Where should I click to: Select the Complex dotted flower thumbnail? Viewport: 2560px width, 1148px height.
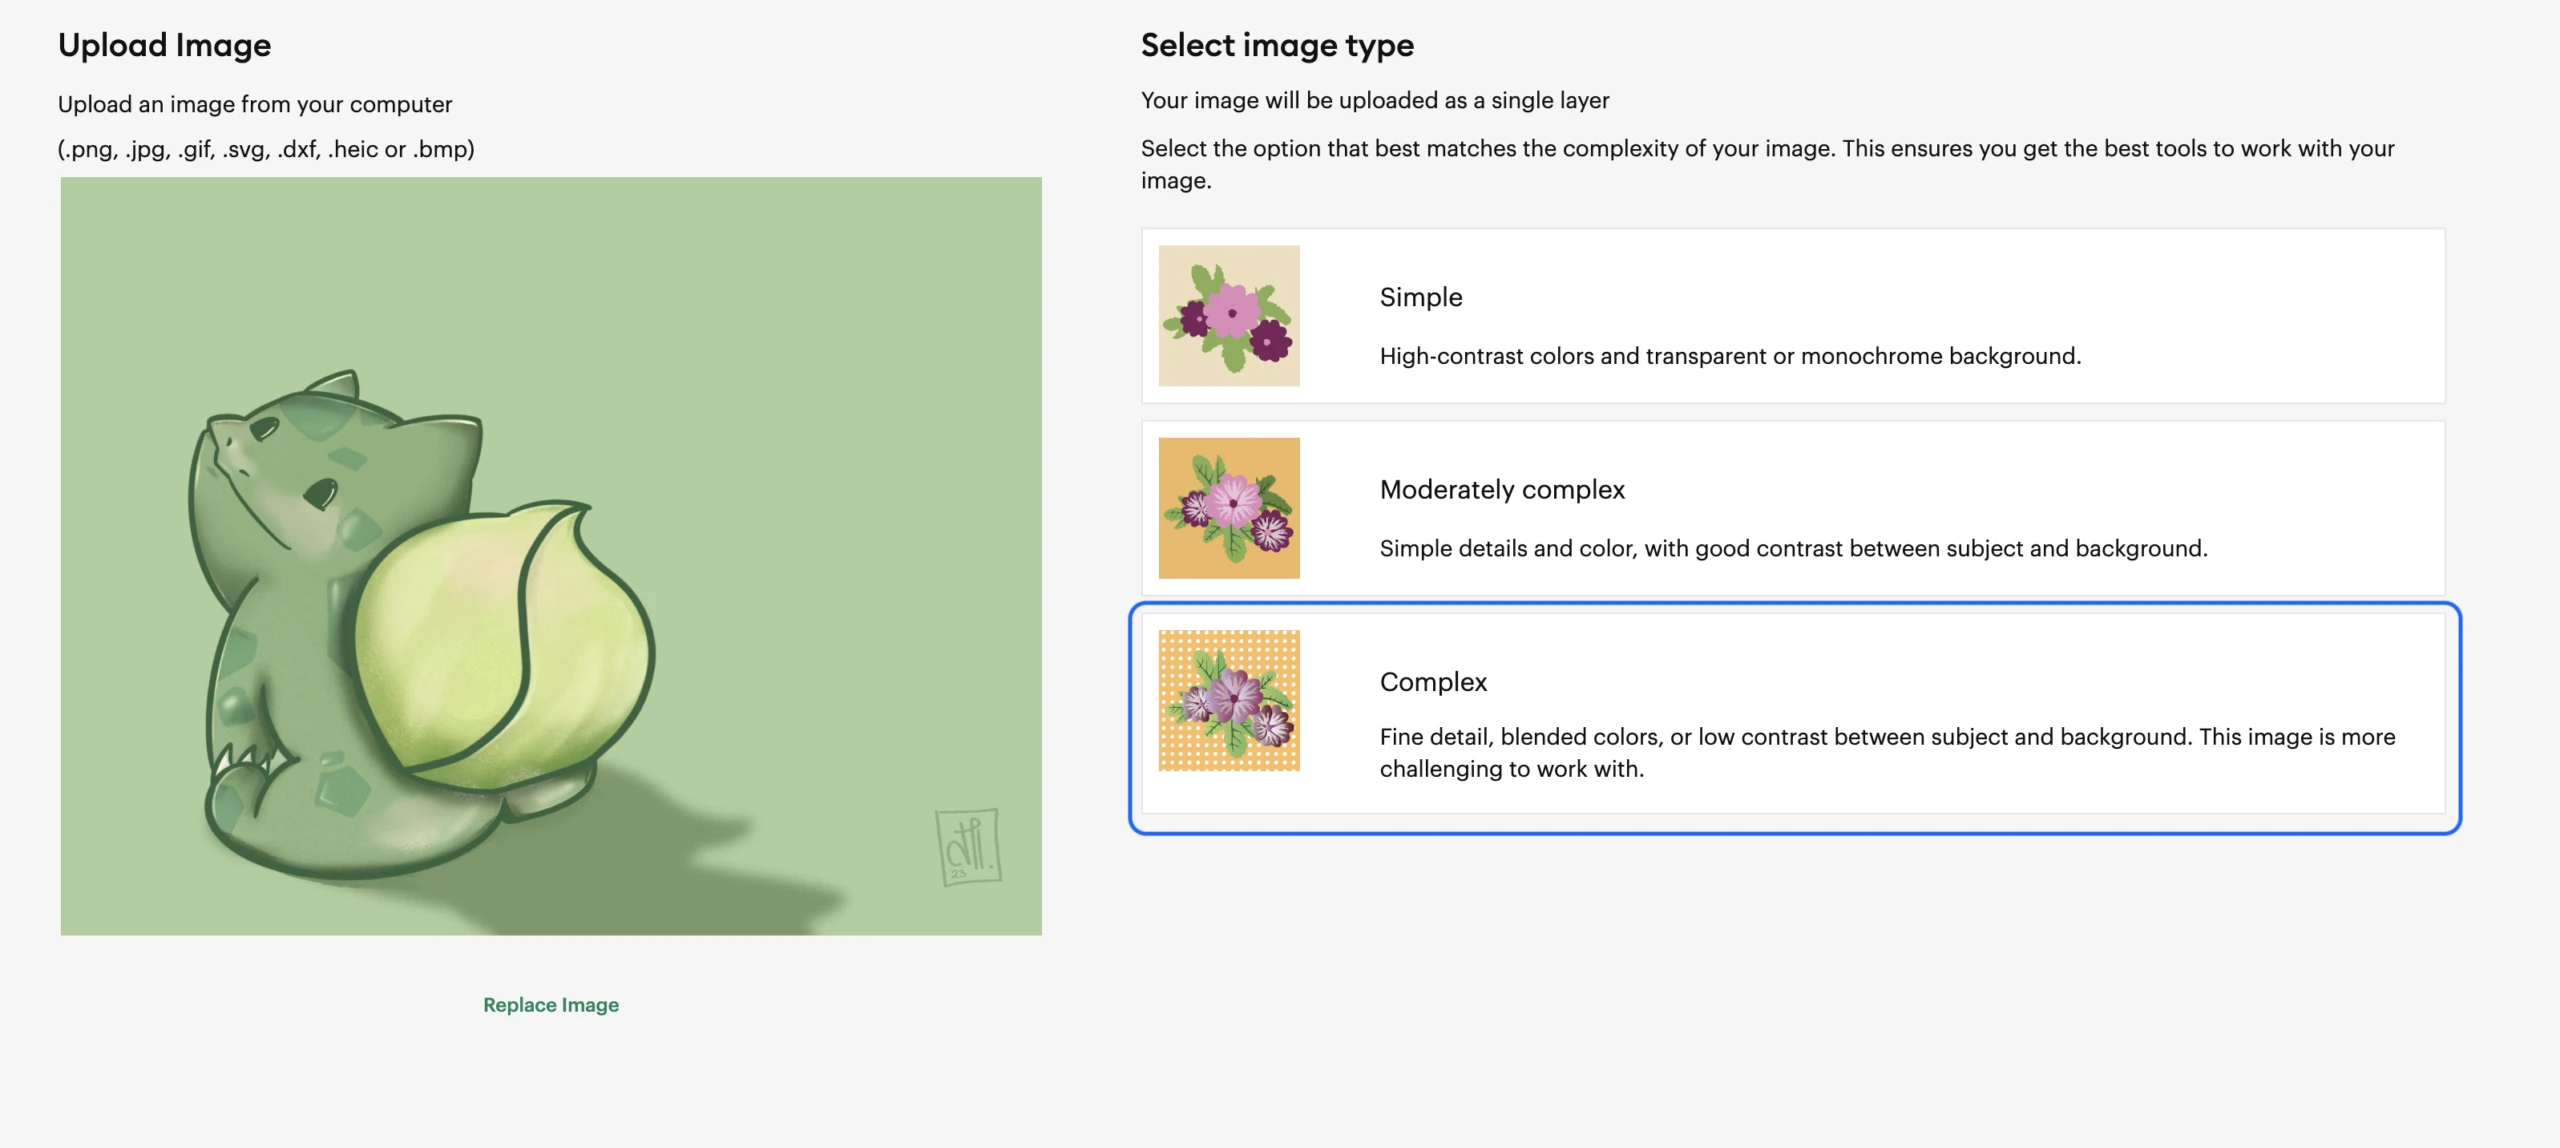pyautogui.click(x=1229, y=700)
